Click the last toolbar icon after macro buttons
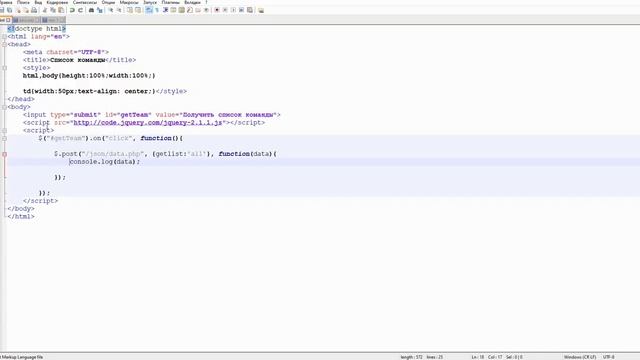 pyautogui.click(x=261, y=10)
